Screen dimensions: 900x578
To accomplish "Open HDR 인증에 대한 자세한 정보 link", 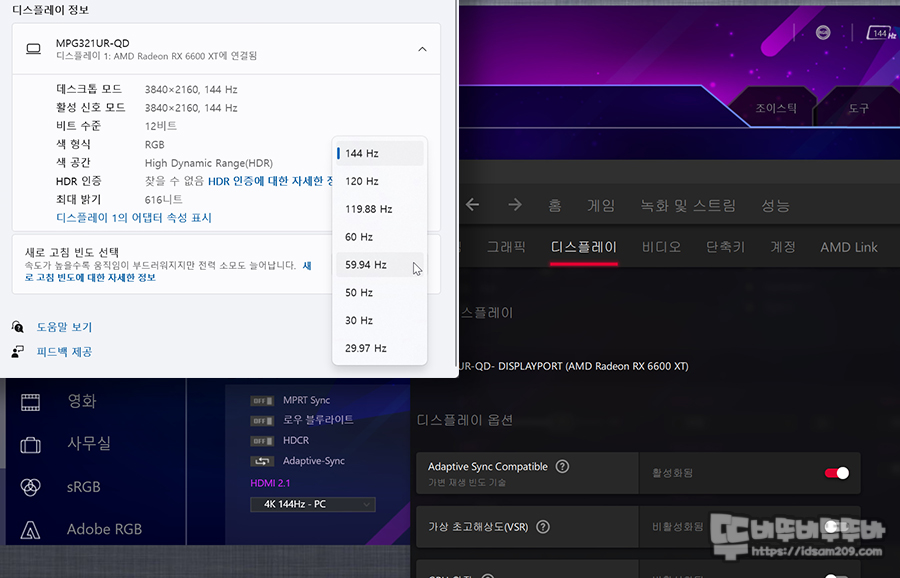I will [x=270, y=181].
